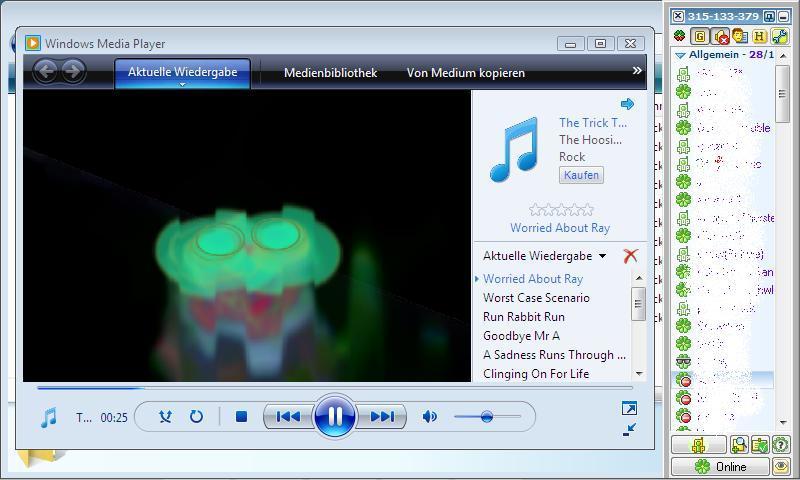Select Worried About Ray in the playlist
800x480 pixels.
[x=533, y=279]
